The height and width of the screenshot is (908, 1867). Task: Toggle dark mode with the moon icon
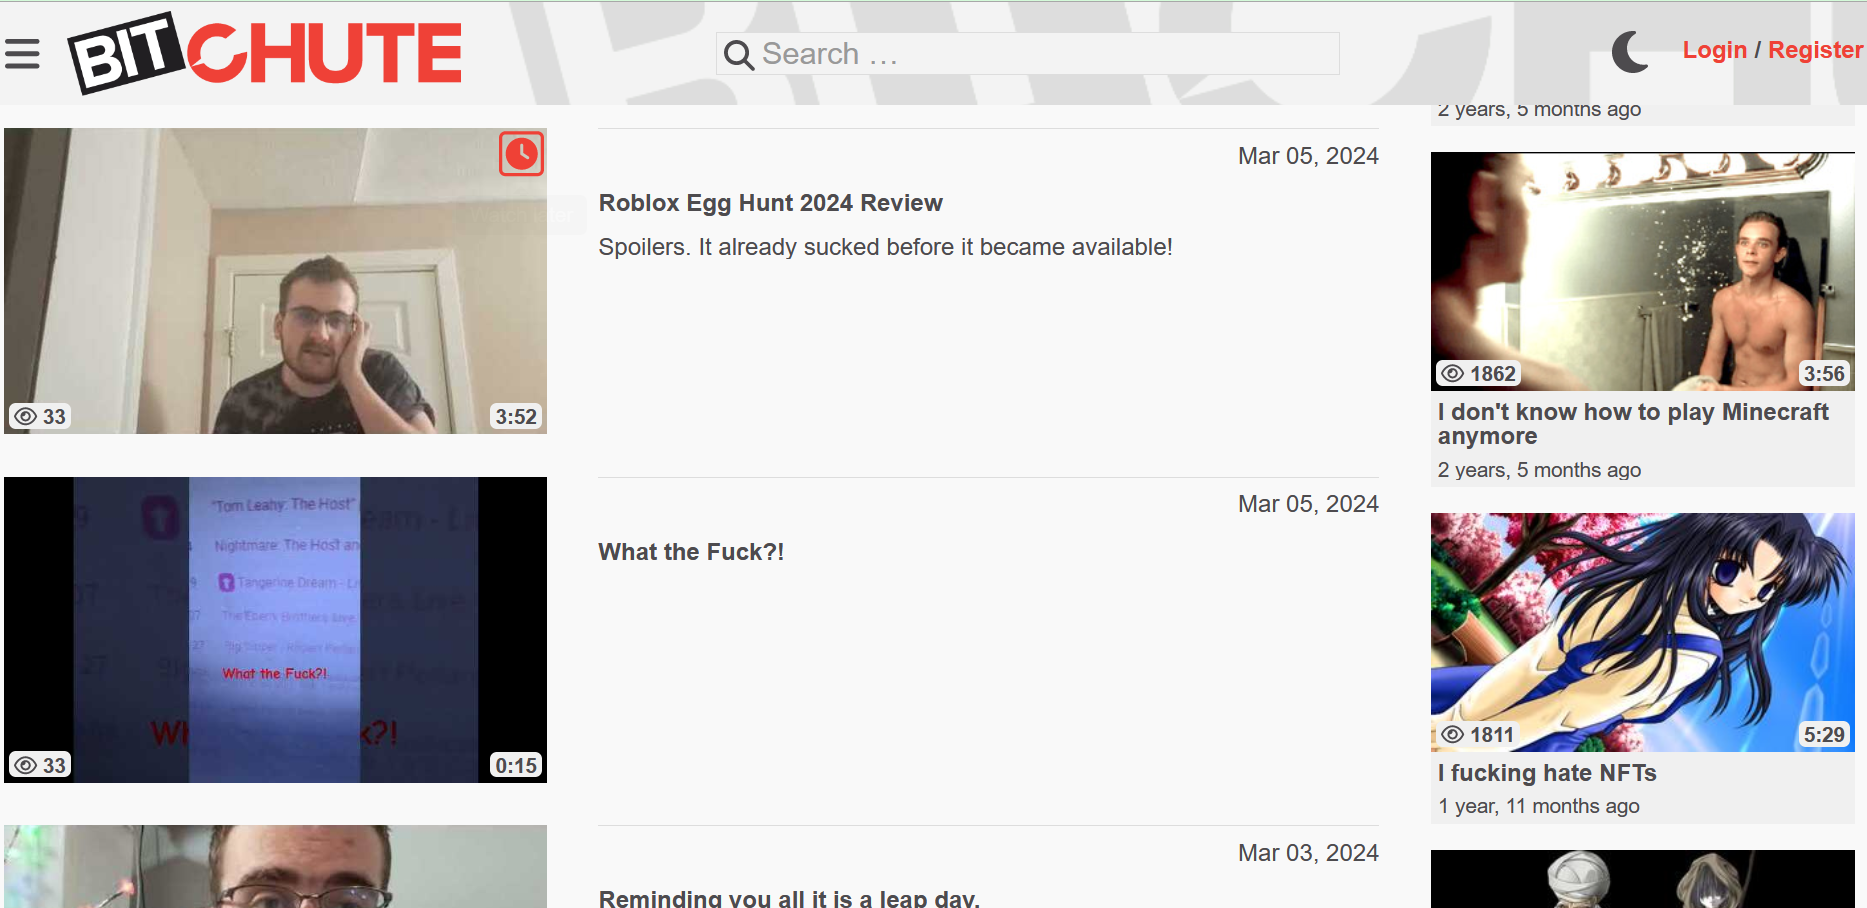pyautogui.click(x=1630, y=52)
